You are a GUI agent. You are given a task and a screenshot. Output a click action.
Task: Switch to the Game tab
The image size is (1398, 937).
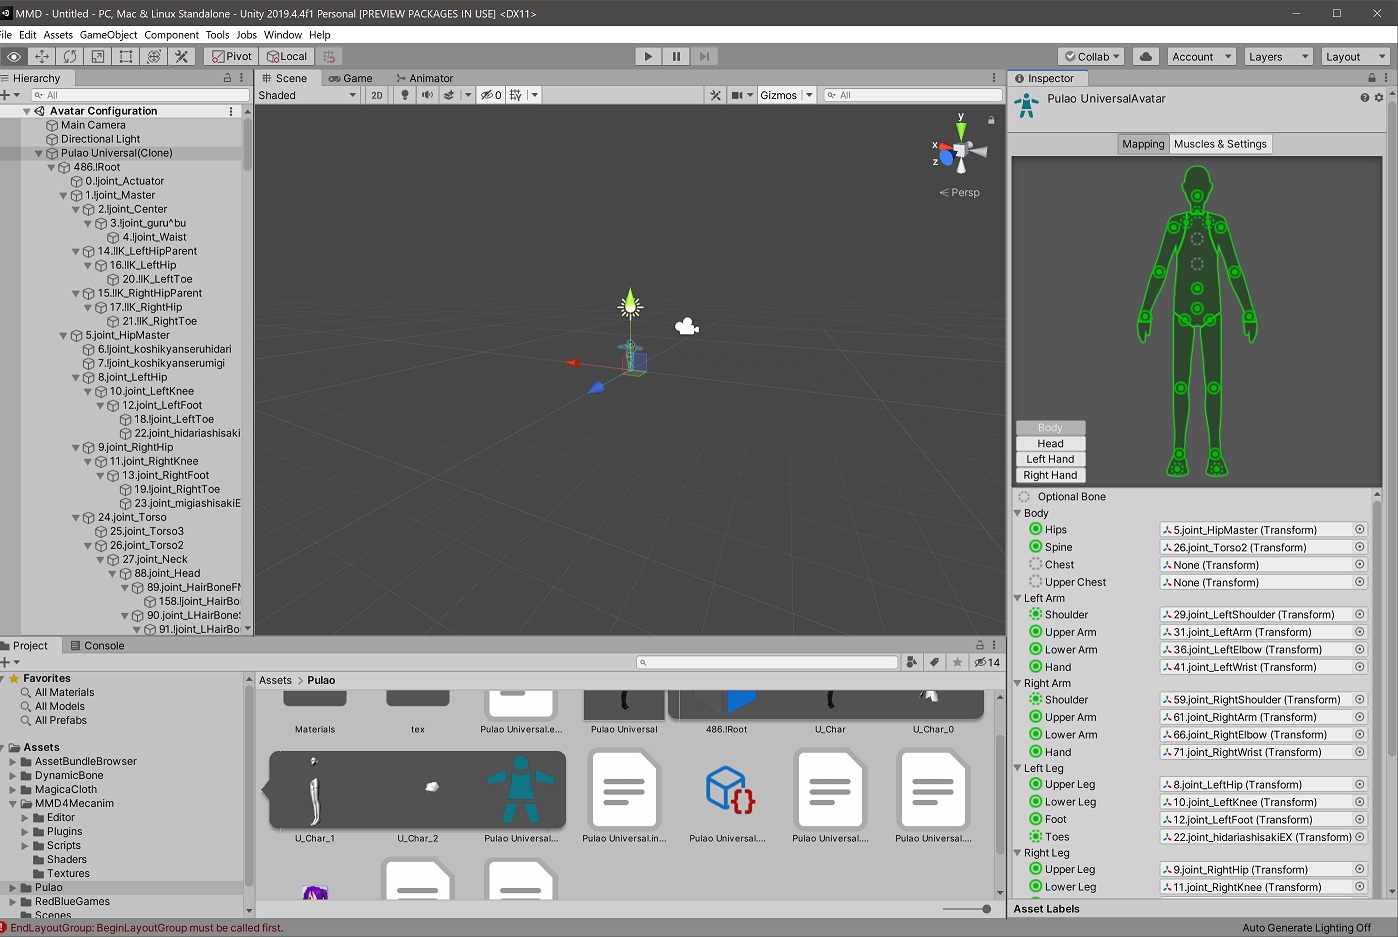(x=351, y=78)
